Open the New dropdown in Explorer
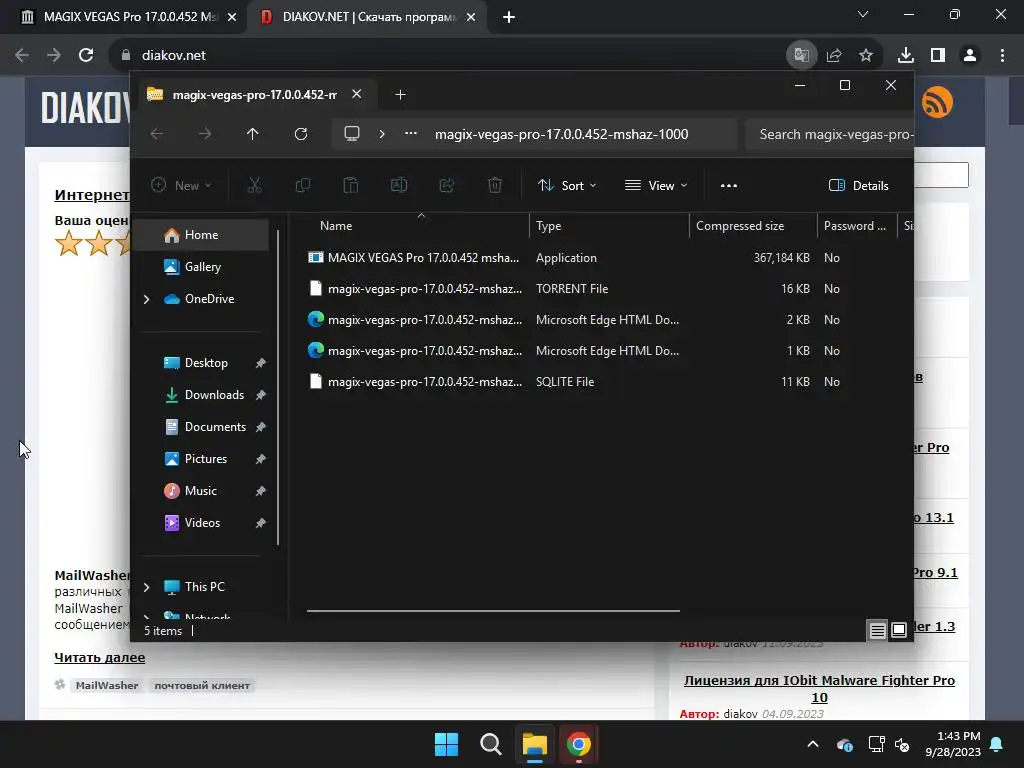 [181, 185]
